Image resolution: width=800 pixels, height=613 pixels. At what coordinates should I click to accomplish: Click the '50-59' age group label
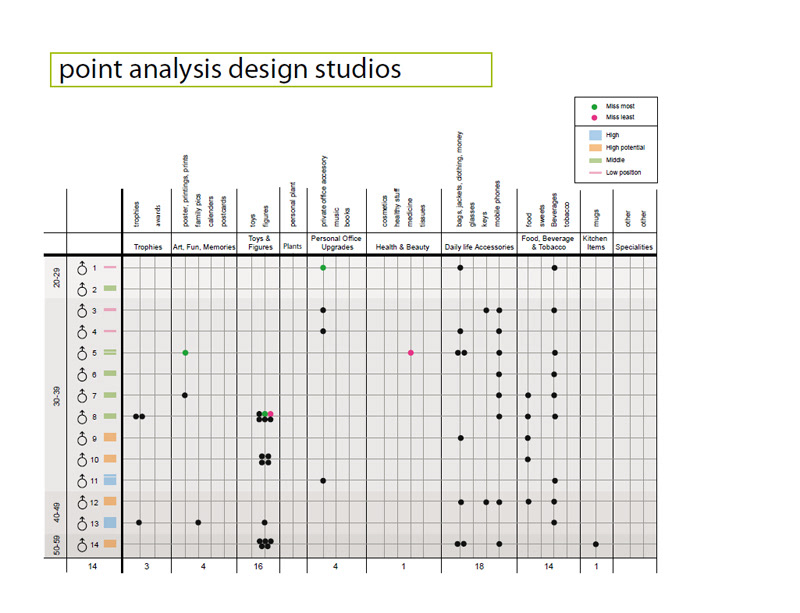coord(57,545)
